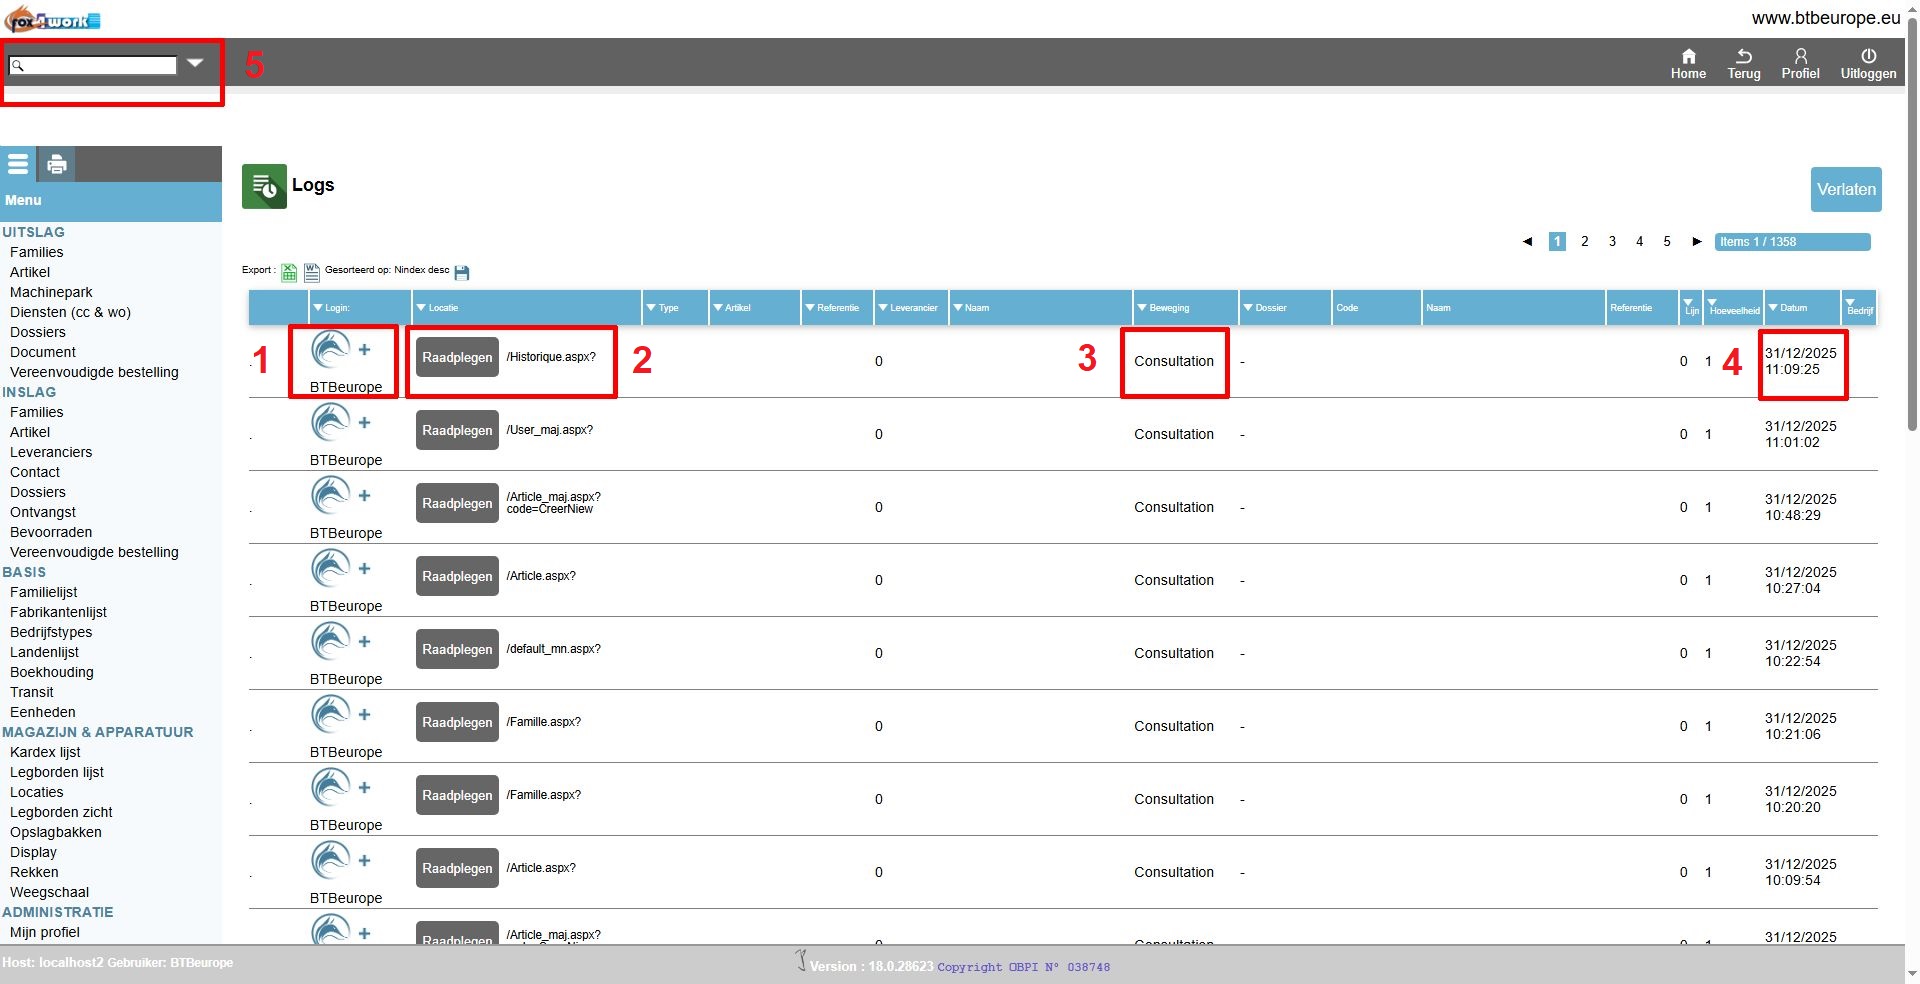Open the Beweging column filter

coord(1142,308)
